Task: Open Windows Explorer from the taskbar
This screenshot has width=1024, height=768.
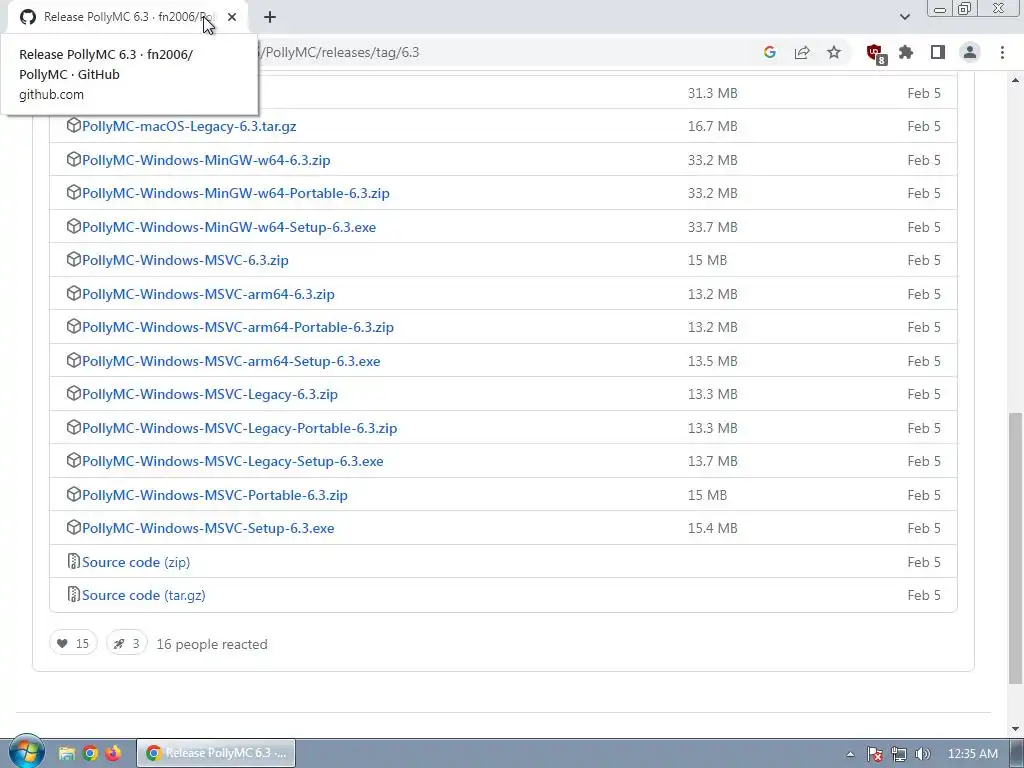Action: point(67,754)
